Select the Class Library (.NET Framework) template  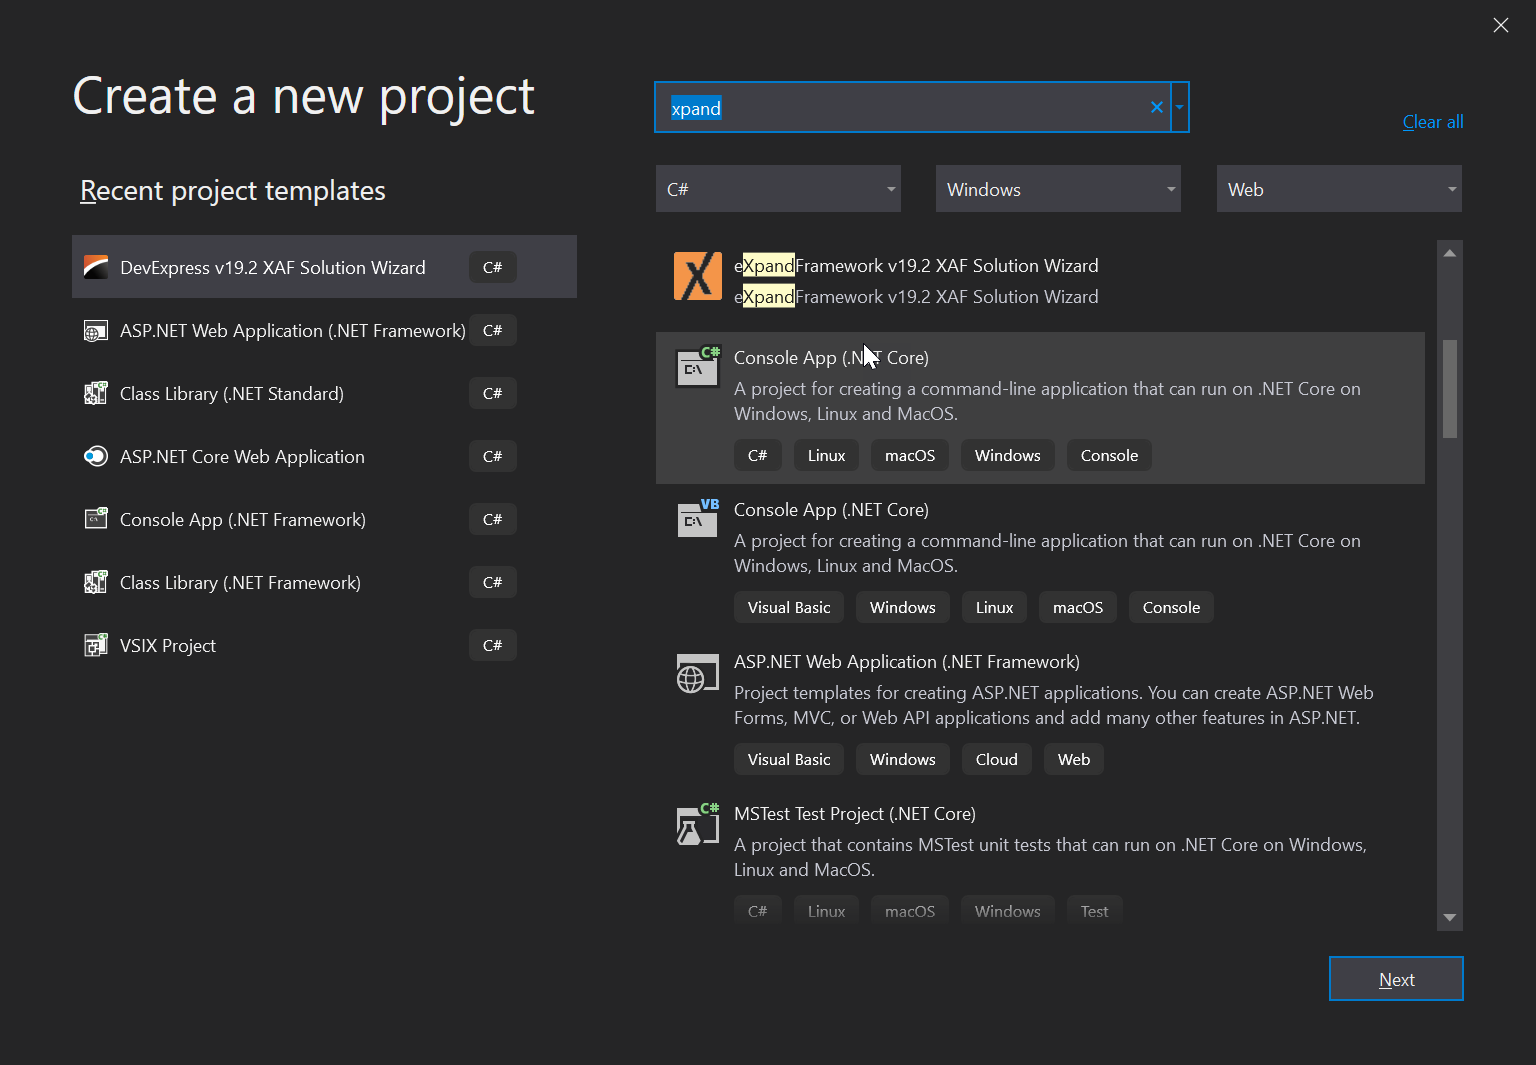pos(240,582)
